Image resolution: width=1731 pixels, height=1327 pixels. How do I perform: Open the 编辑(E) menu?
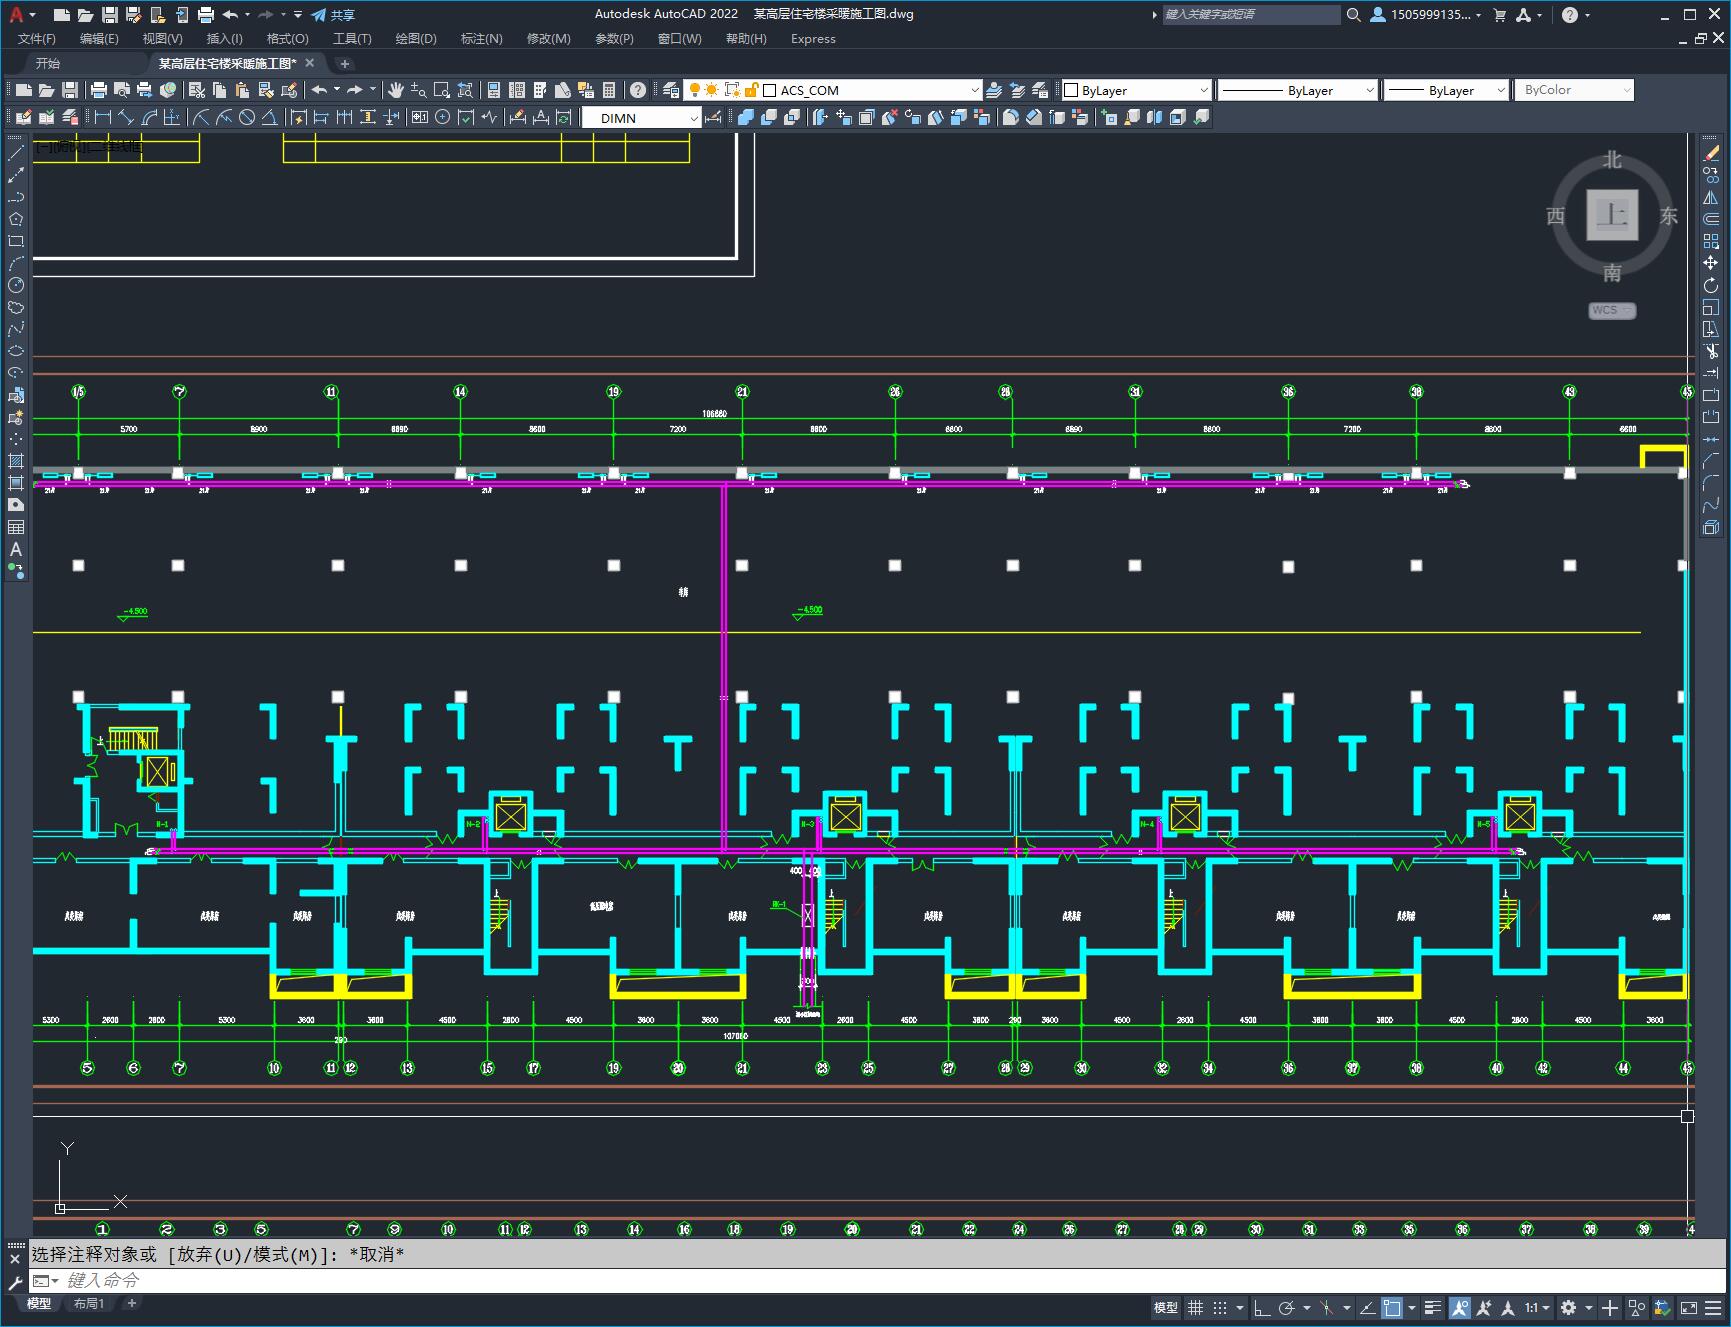click(x=99, y=39)
